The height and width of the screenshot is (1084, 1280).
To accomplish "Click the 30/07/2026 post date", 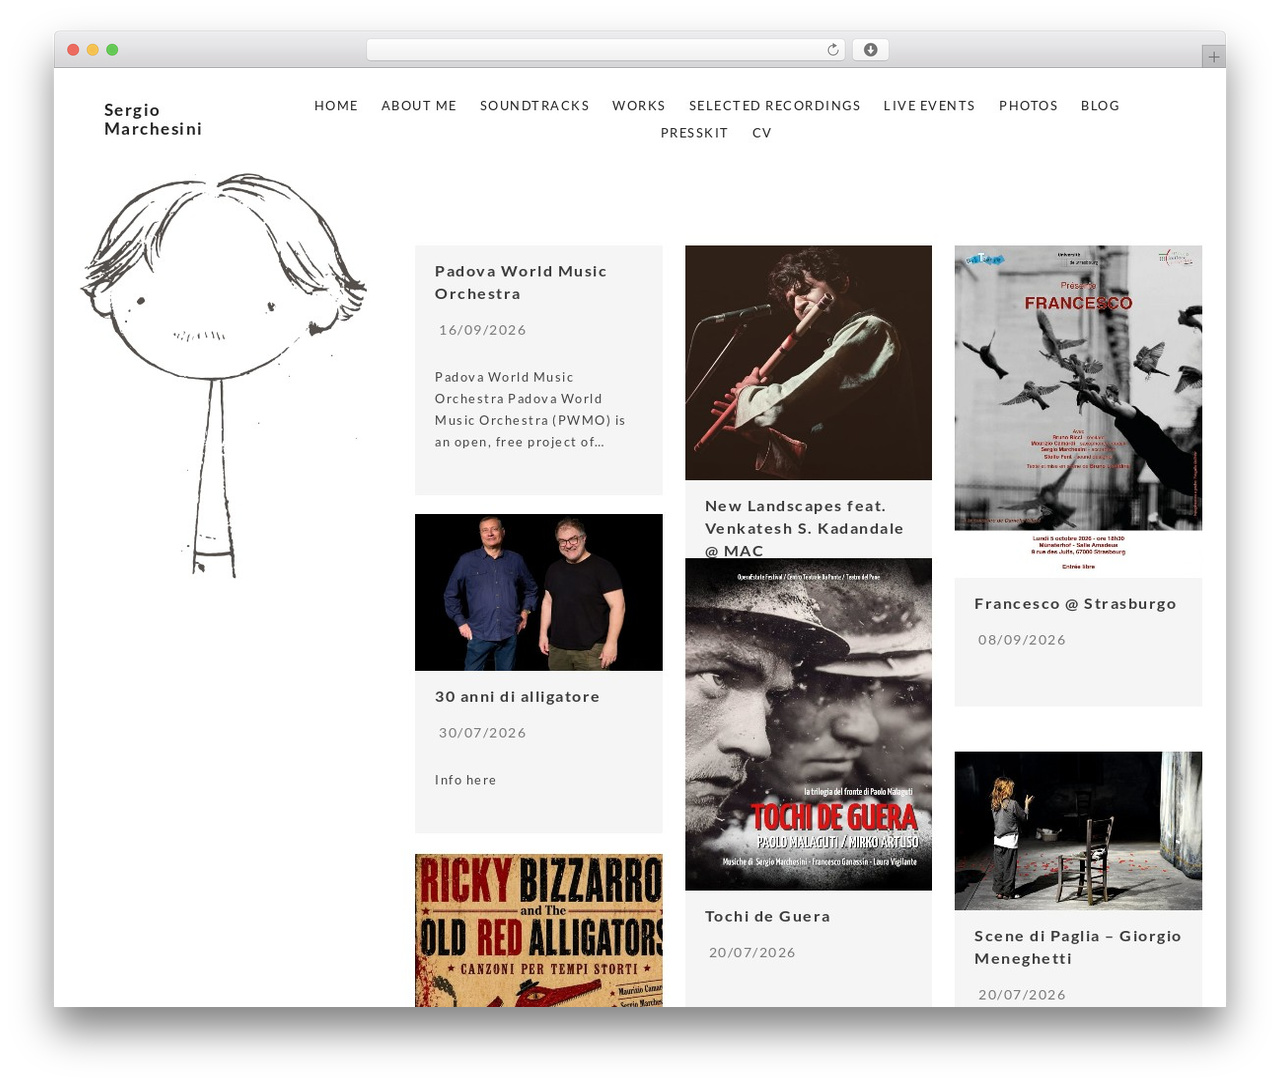I will coord(482,733).
